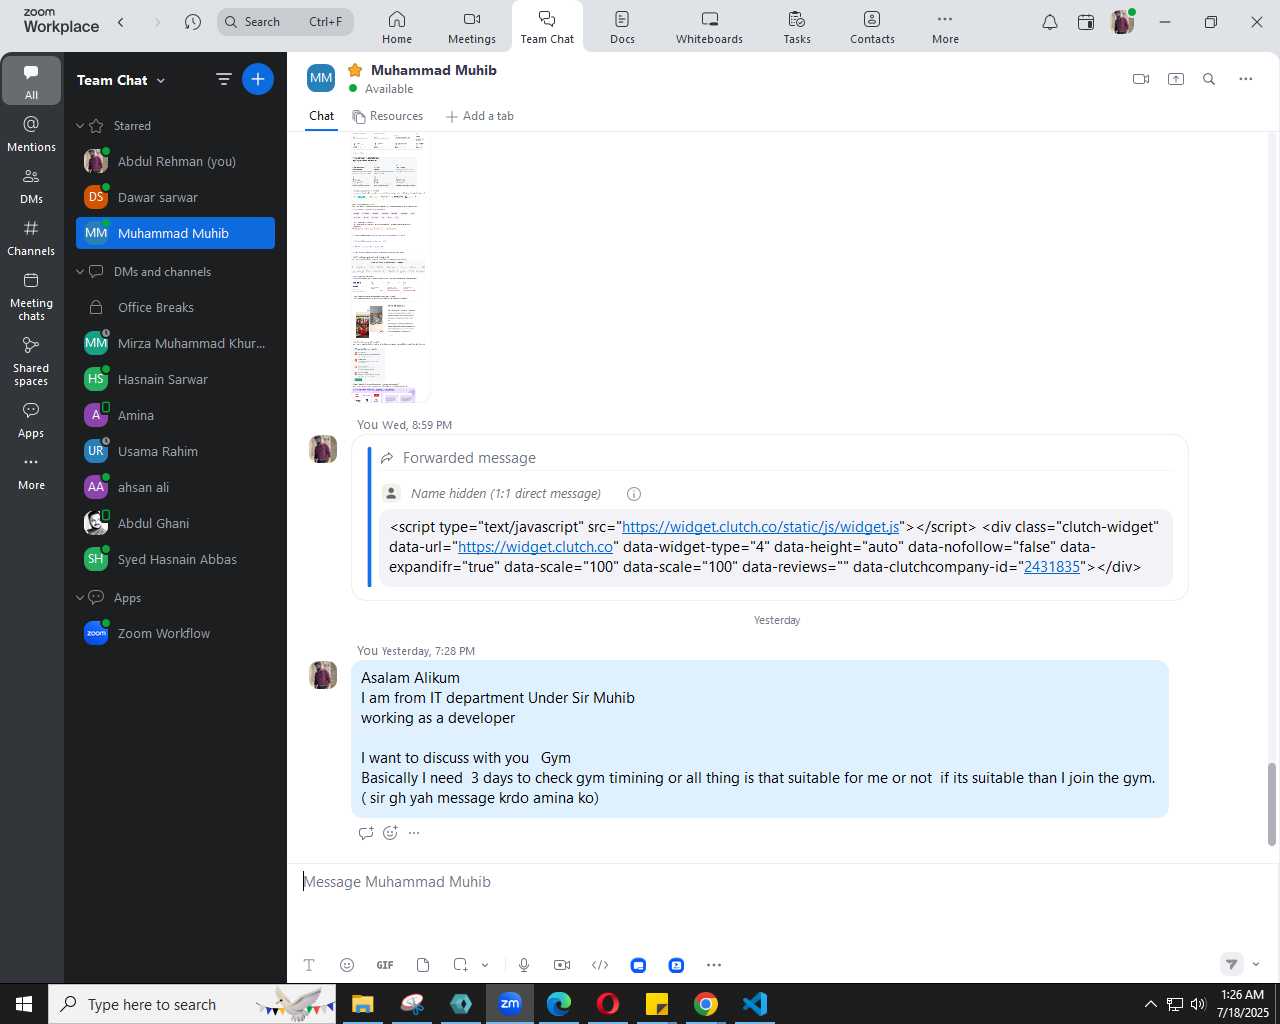The width and height of the screenshot is (1280, 1024).
Task: Click Add a tab
Action: tap(480, 116)
